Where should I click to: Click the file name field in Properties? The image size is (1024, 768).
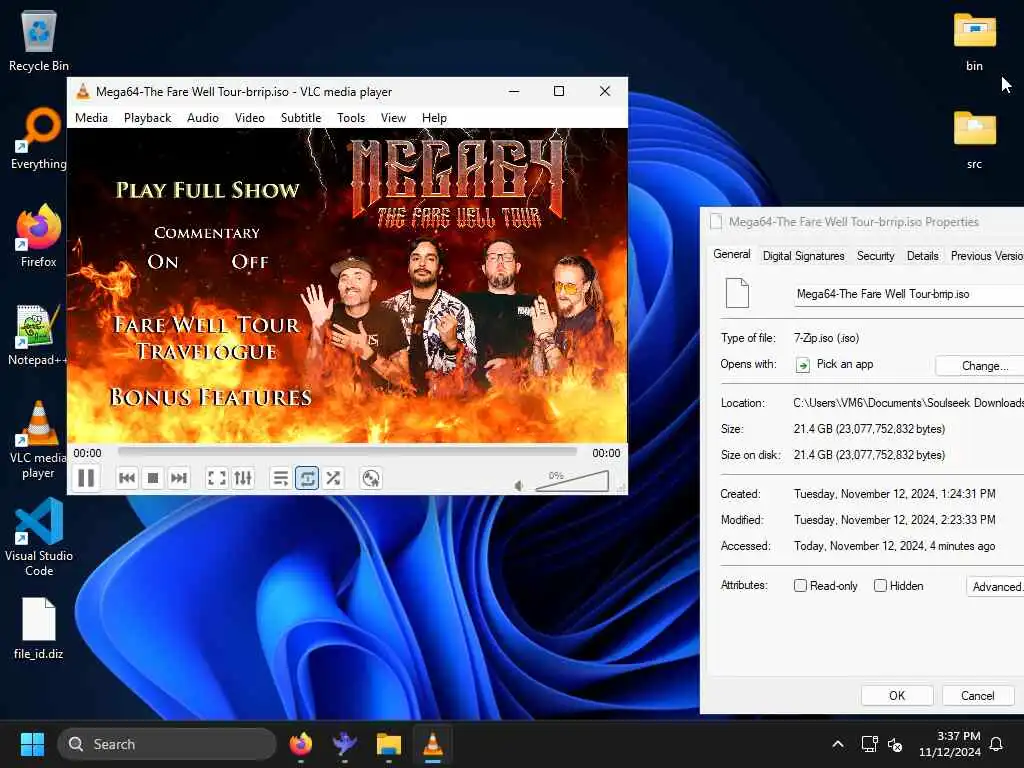[908, 294]
